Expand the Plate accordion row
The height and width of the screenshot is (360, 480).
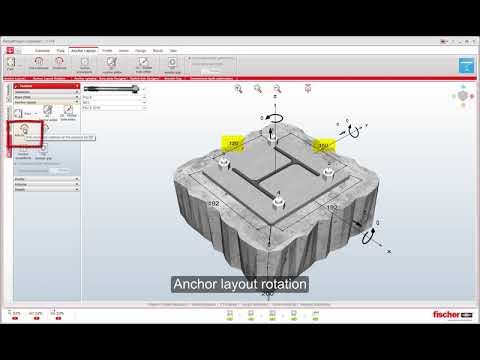(x=46, y=97)
